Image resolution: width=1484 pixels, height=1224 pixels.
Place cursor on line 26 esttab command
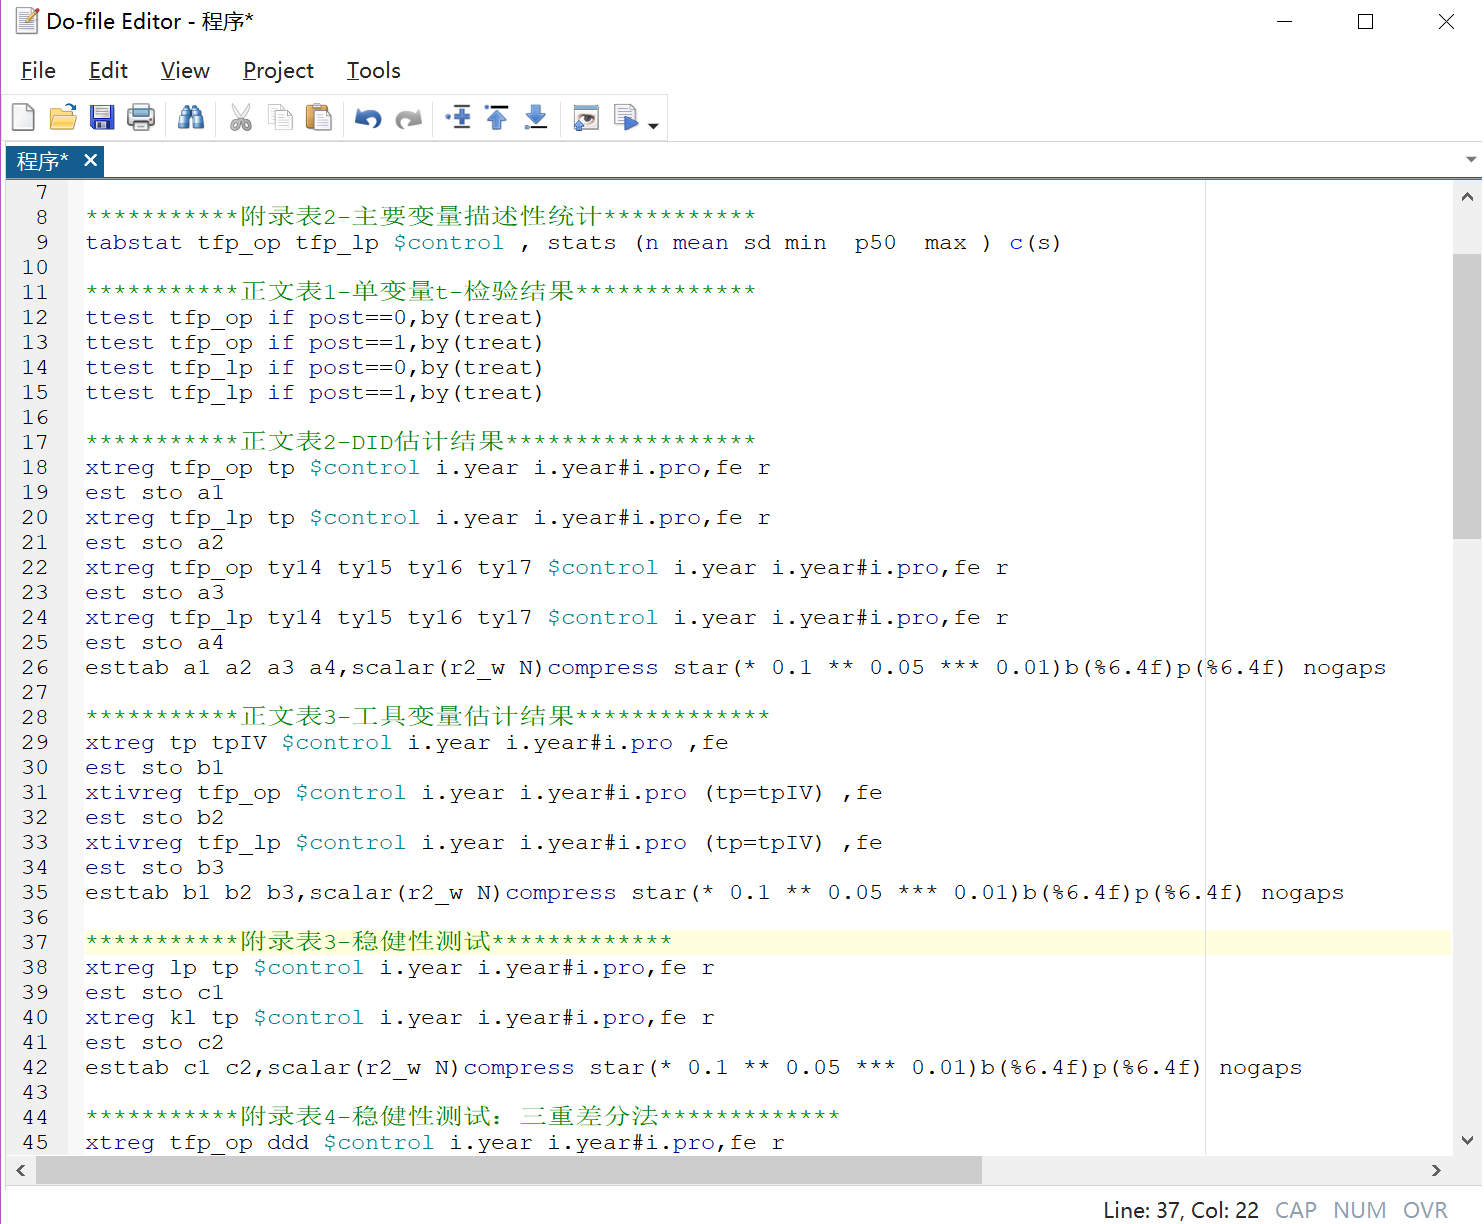(127, 668)
